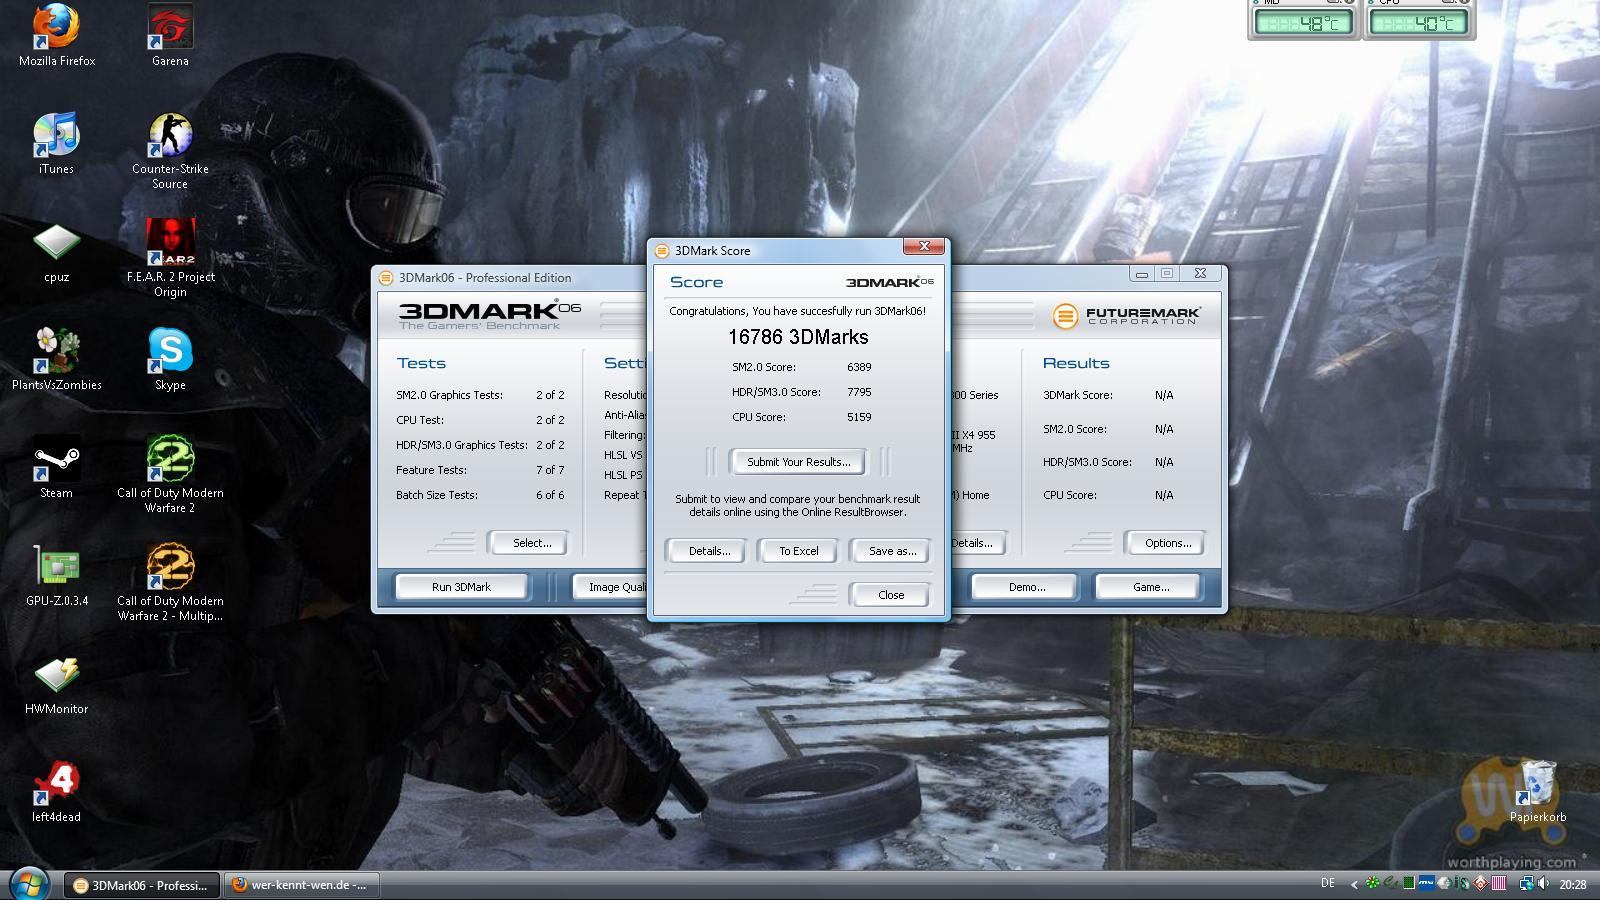Select the iTunes desktop shortcut

coord(56,144)
